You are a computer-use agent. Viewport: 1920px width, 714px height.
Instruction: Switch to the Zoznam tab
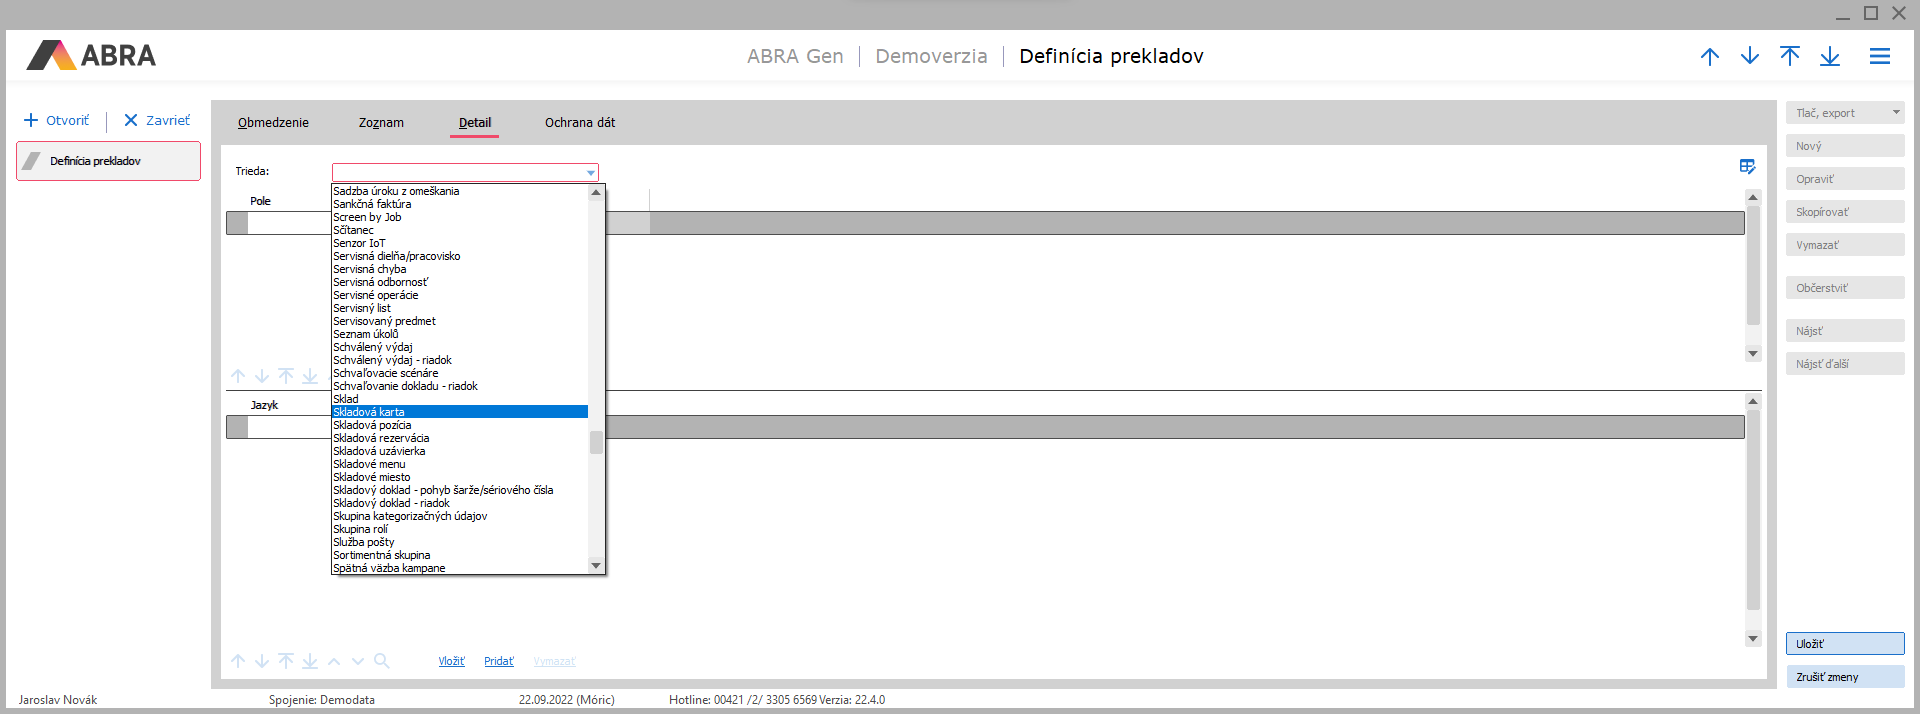tap(381, 123)
